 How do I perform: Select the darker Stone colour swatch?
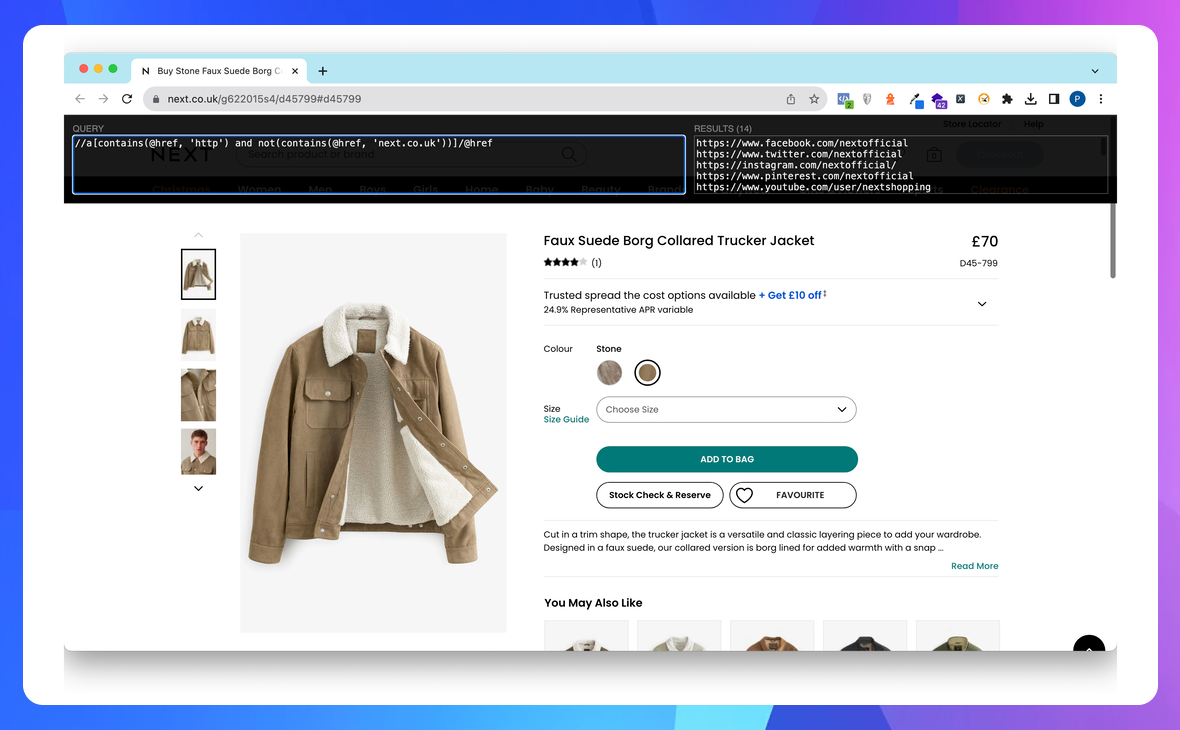647,371
